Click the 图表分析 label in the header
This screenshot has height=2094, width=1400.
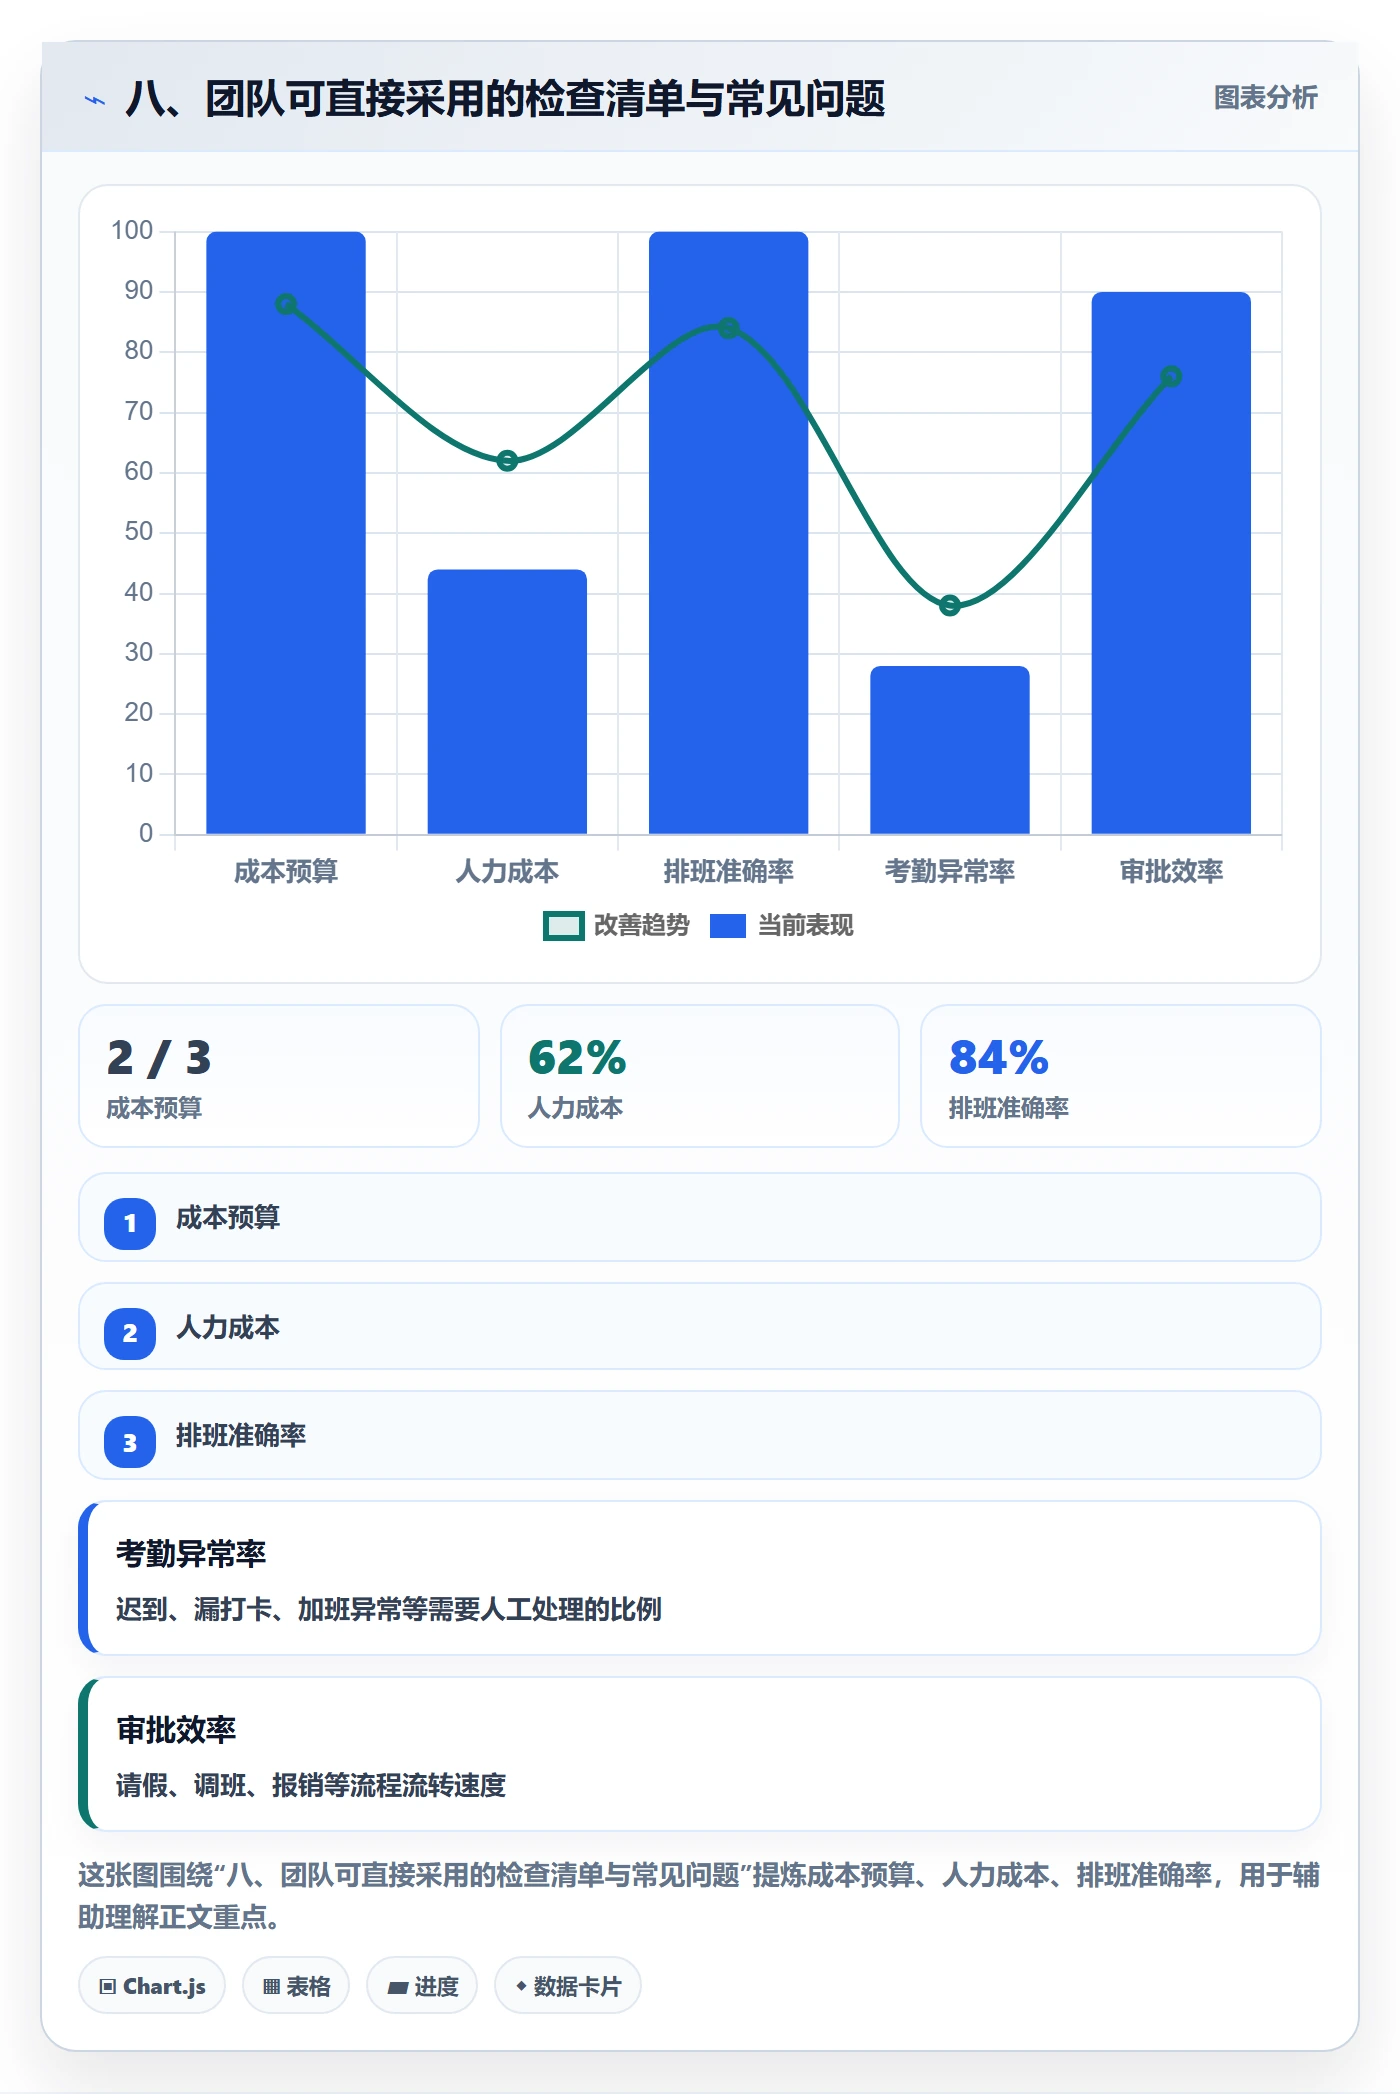[x=1265, y=98]
